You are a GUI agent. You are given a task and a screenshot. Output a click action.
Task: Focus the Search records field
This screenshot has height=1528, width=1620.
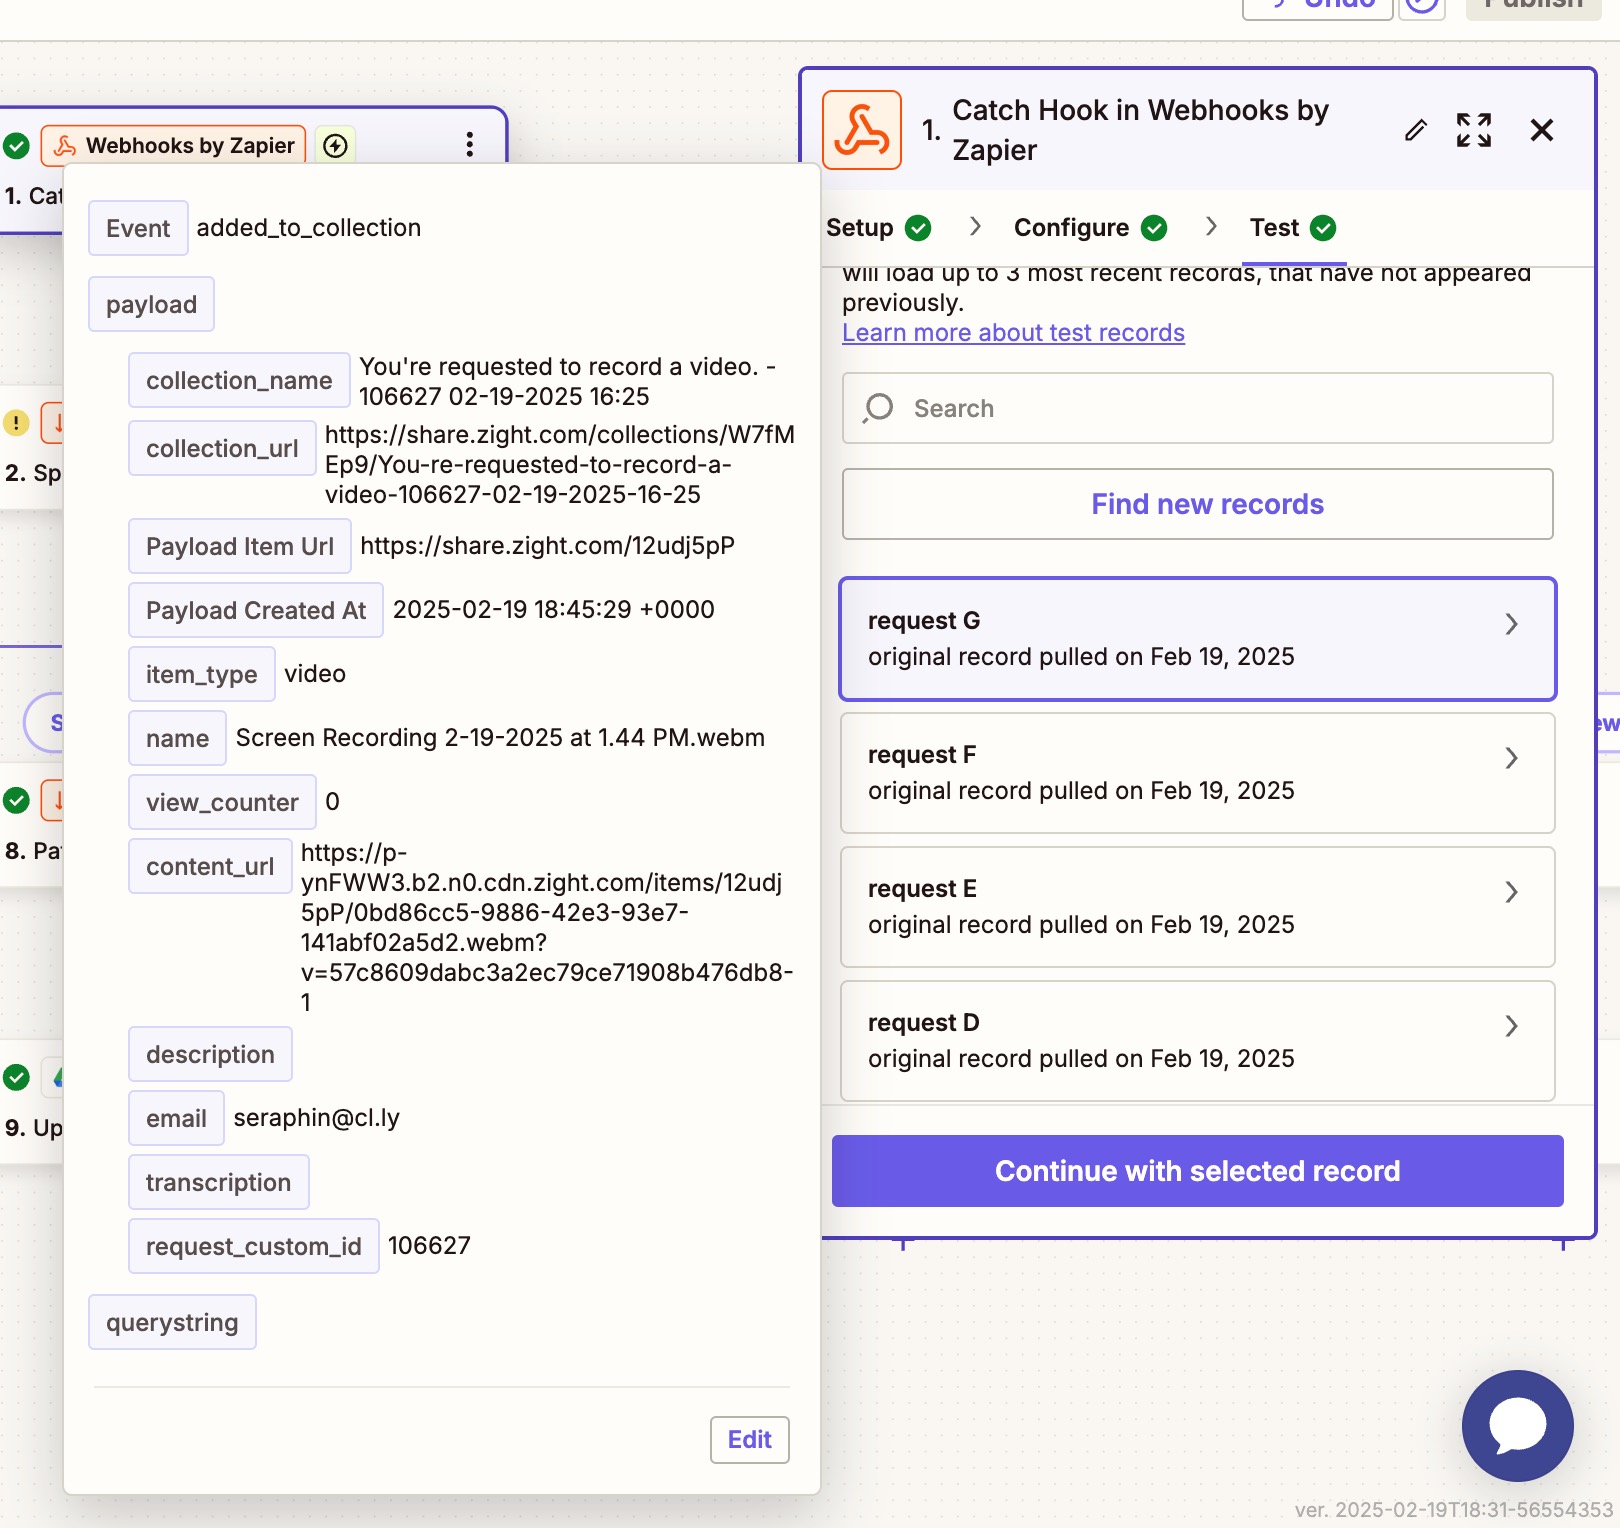(1198, 408)
